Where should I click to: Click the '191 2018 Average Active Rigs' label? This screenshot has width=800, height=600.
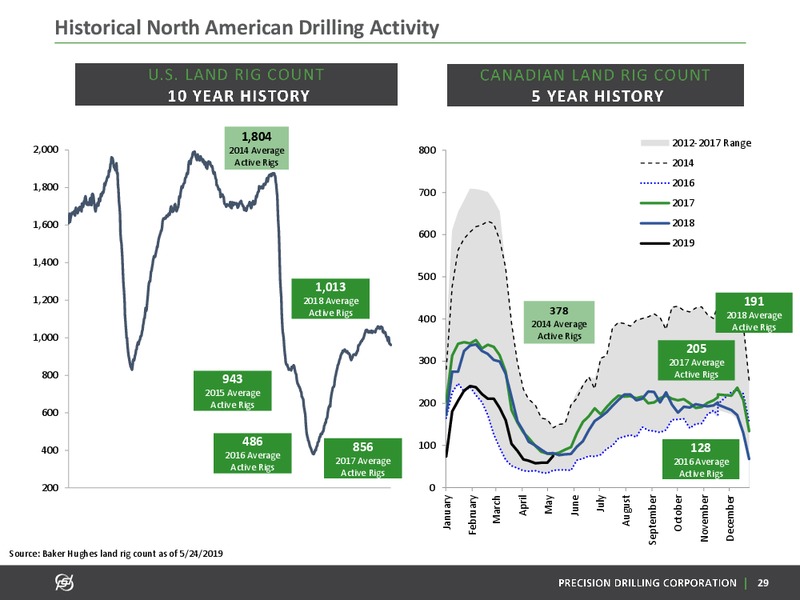point(754,313)
